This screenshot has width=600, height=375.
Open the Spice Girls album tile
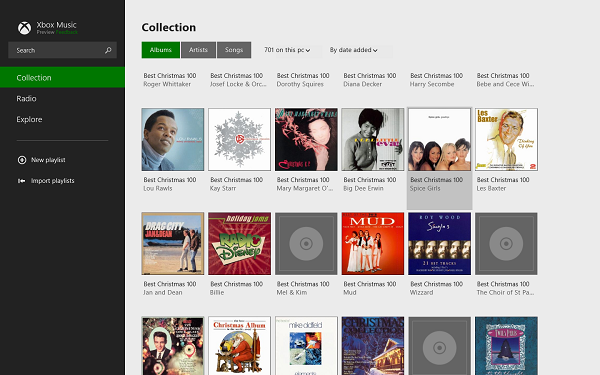coord(439,158)
